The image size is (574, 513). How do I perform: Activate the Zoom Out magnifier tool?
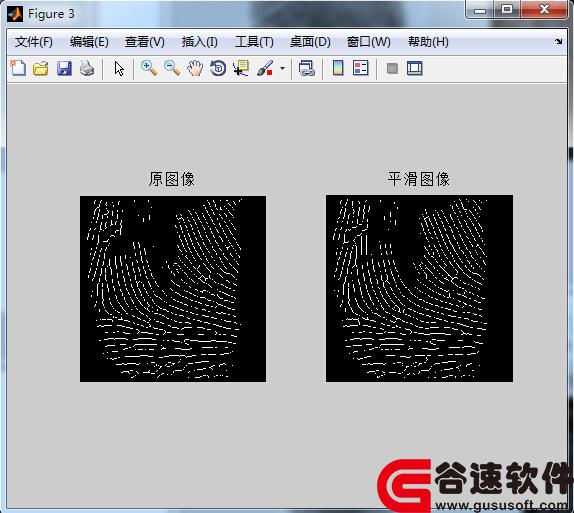click(172, 68)
